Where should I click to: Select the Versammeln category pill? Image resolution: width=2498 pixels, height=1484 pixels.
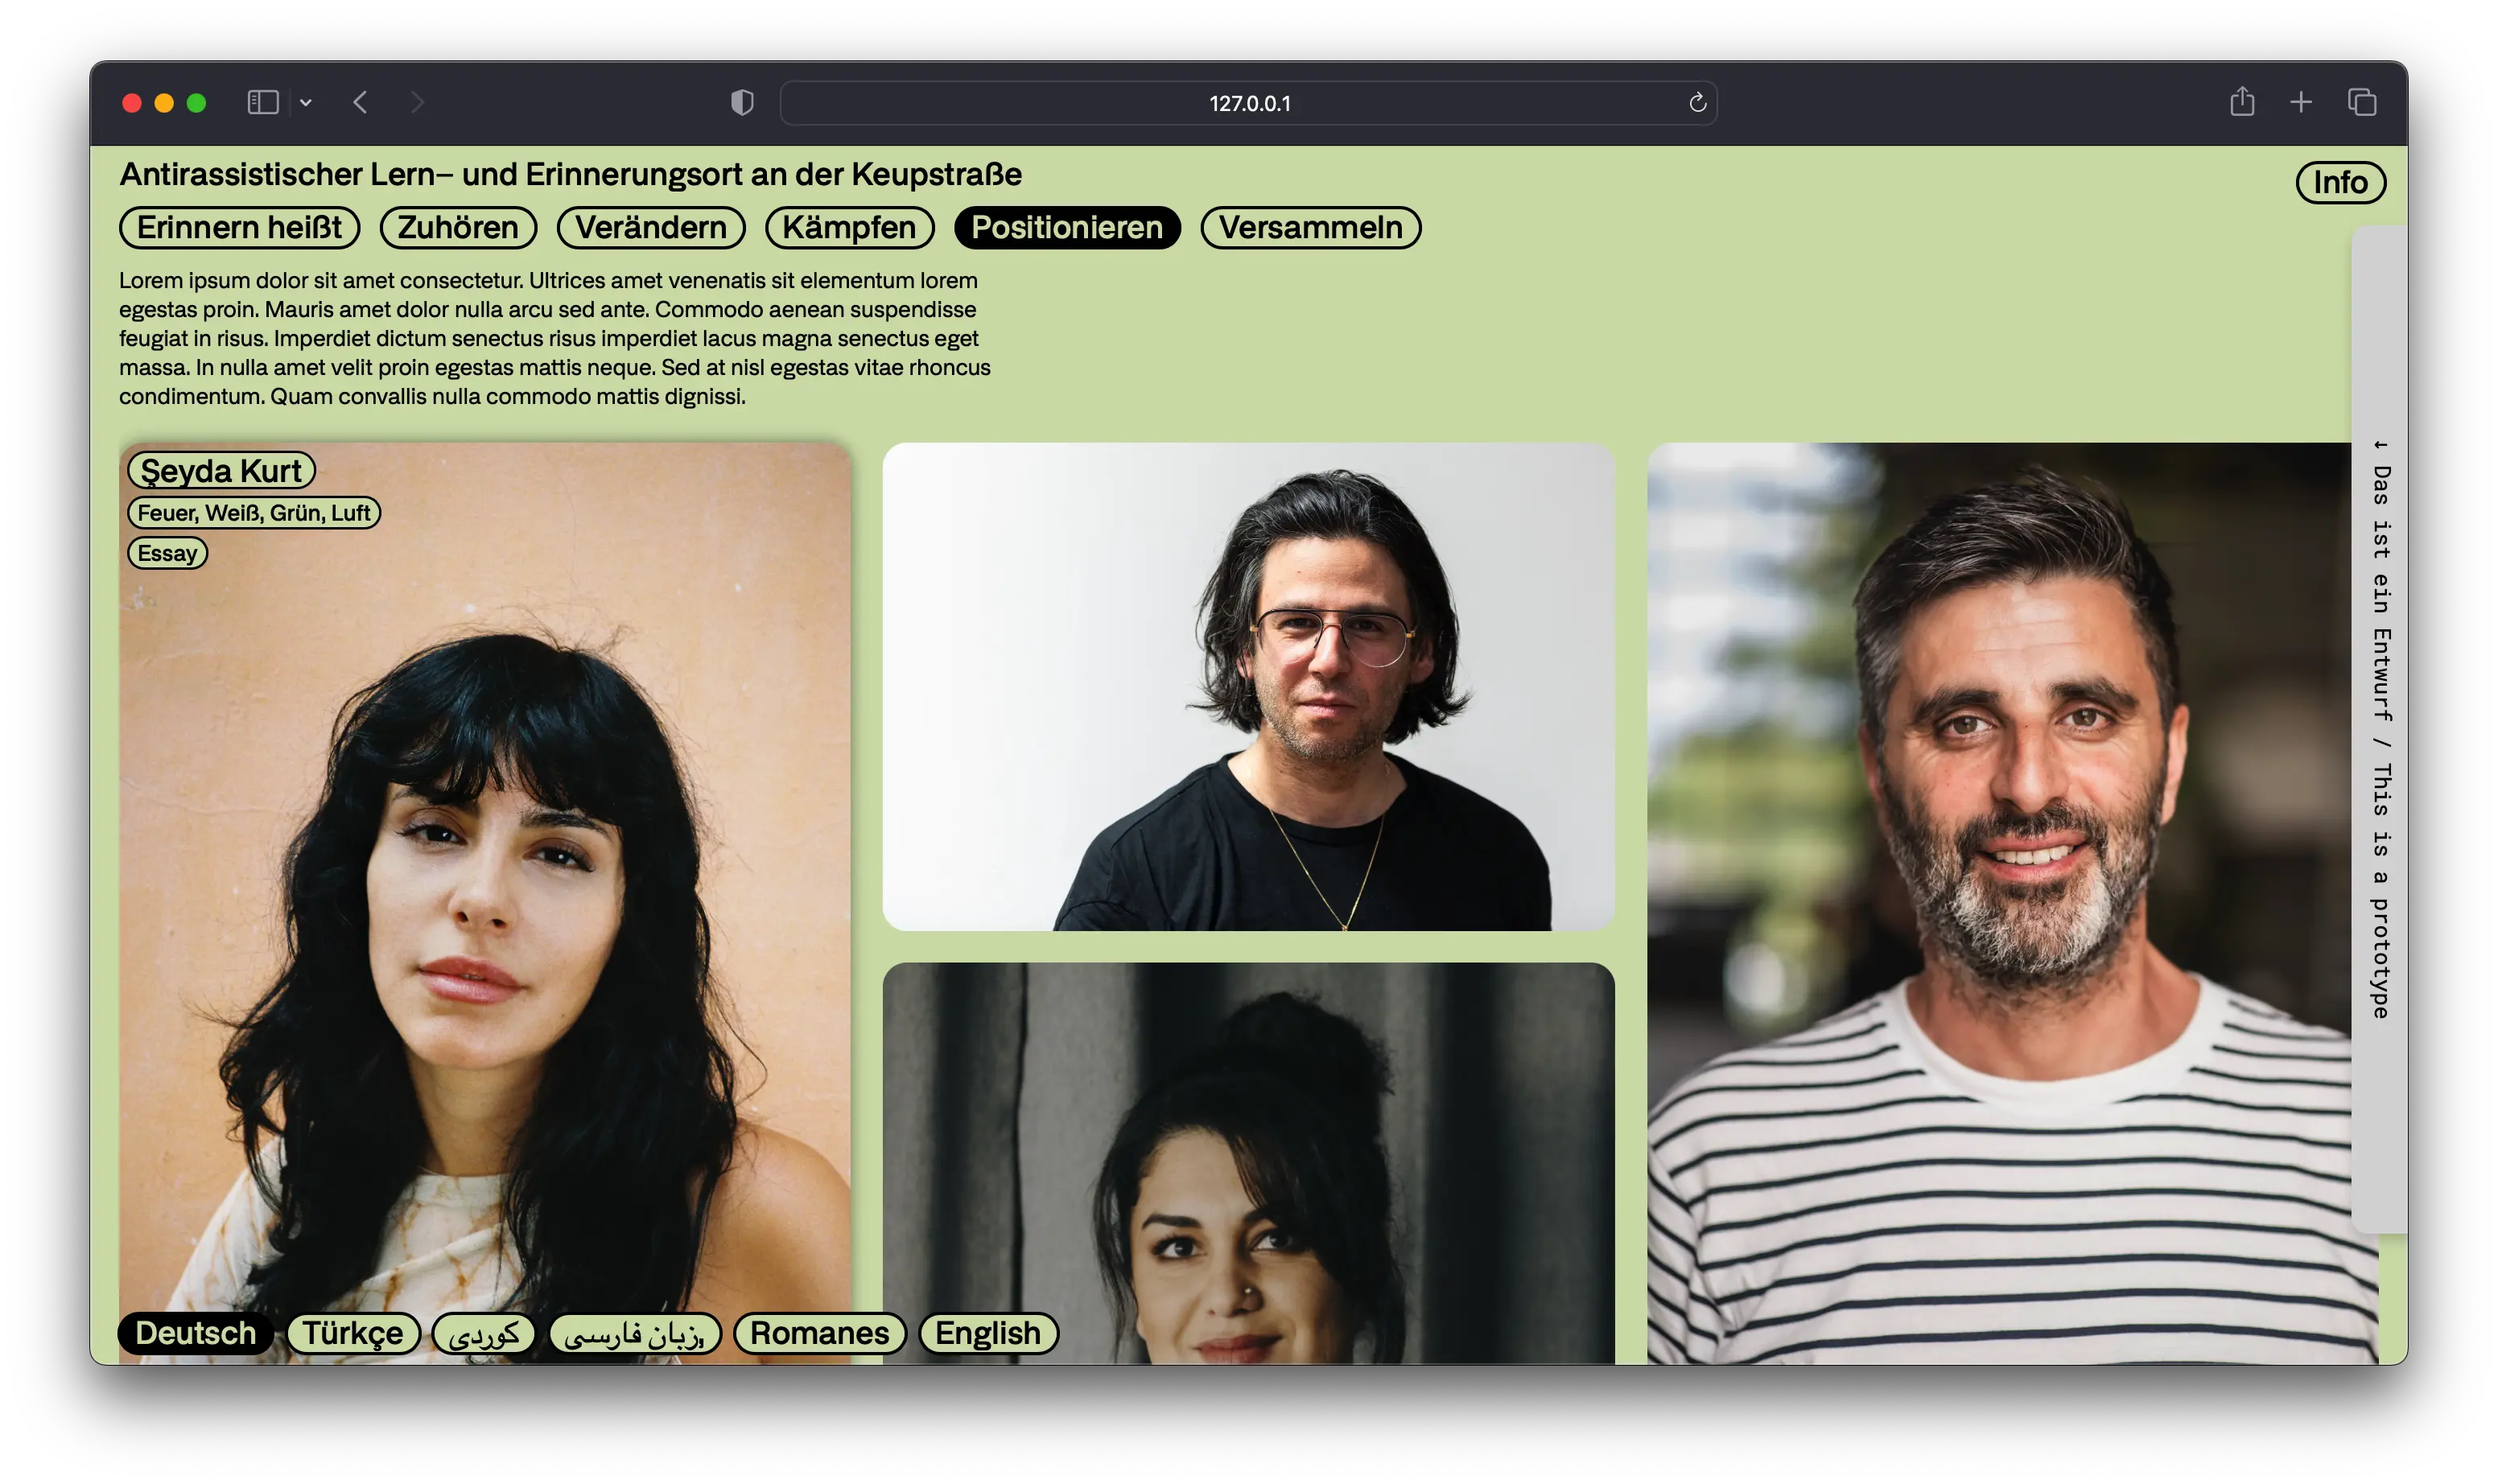(1310, 228)
